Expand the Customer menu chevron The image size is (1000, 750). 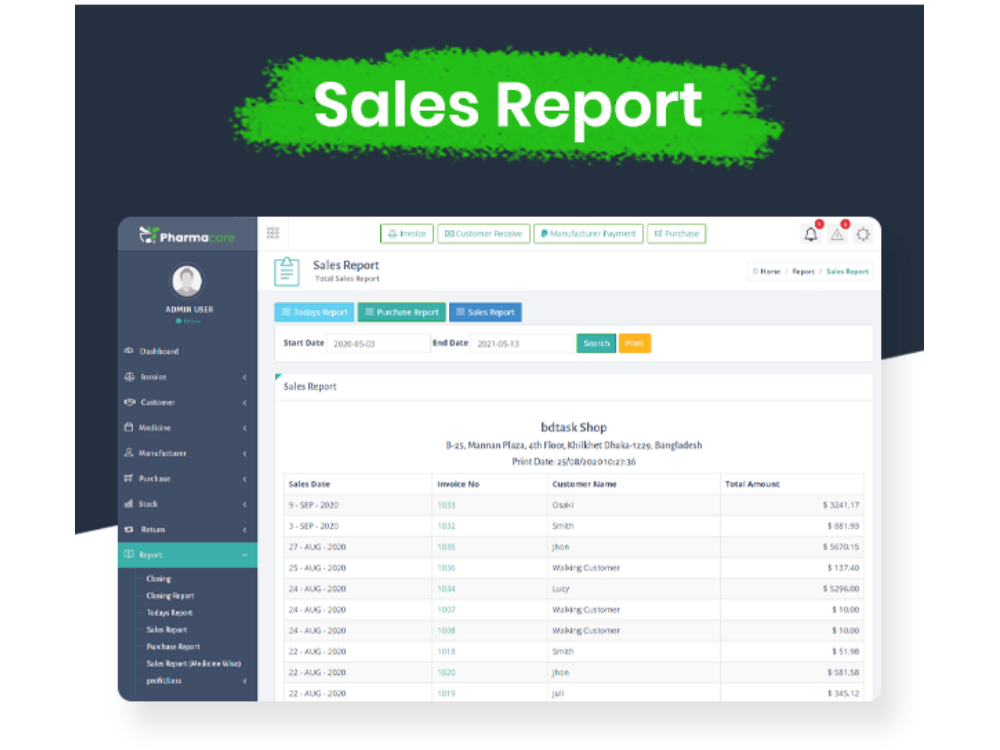pos(245,402)
